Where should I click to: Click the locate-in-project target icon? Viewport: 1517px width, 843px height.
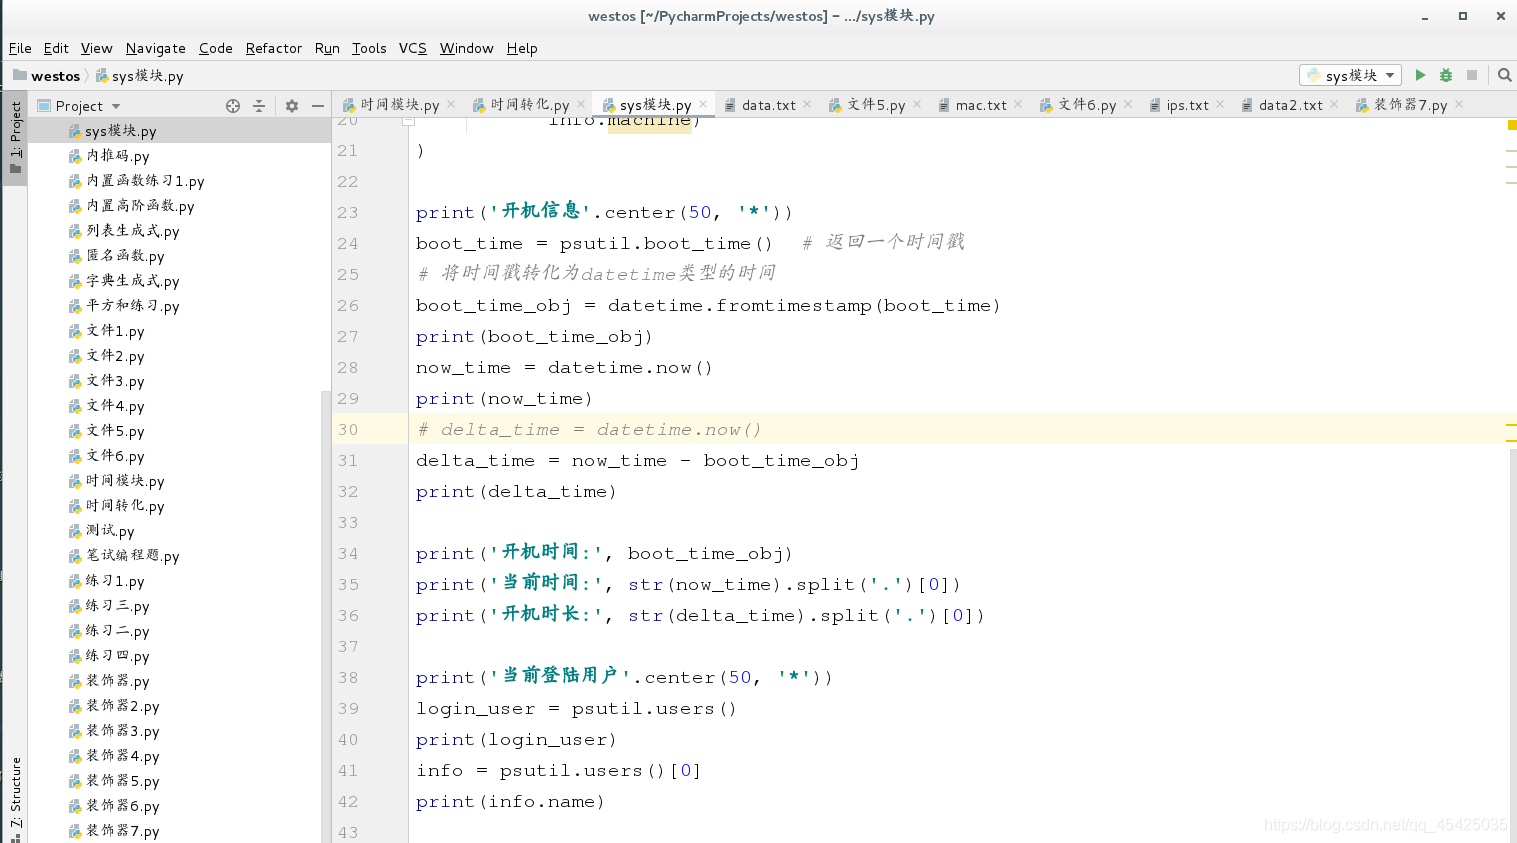click(233, 105)
